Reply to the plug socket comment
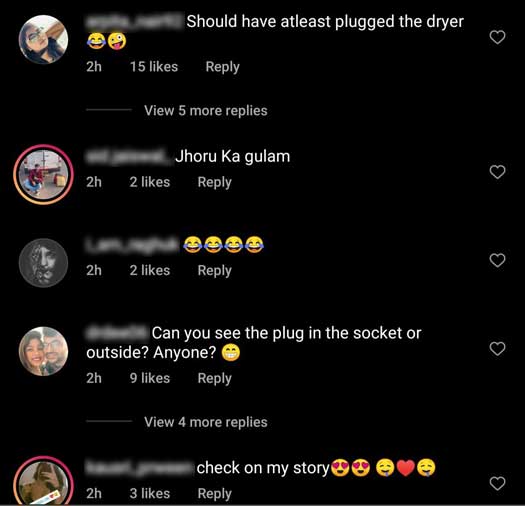Viewport: 525px width, 506px height. [x=214, y=378]
